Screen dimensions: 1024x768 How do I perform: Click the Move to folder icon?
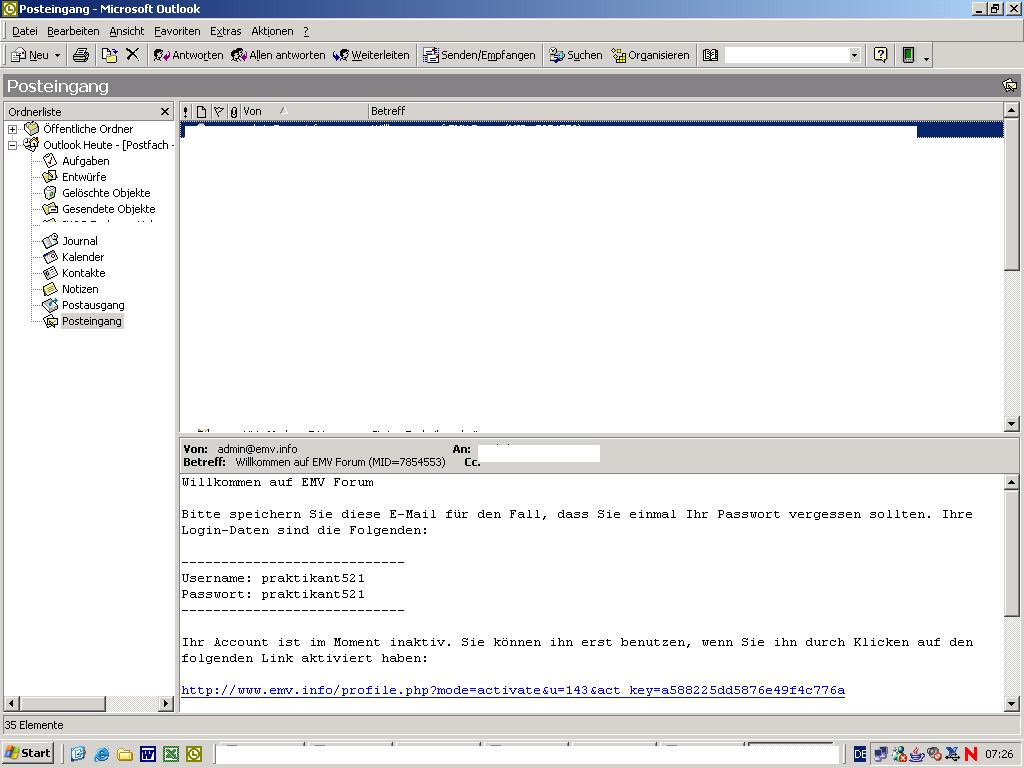[x=110, y=56]
